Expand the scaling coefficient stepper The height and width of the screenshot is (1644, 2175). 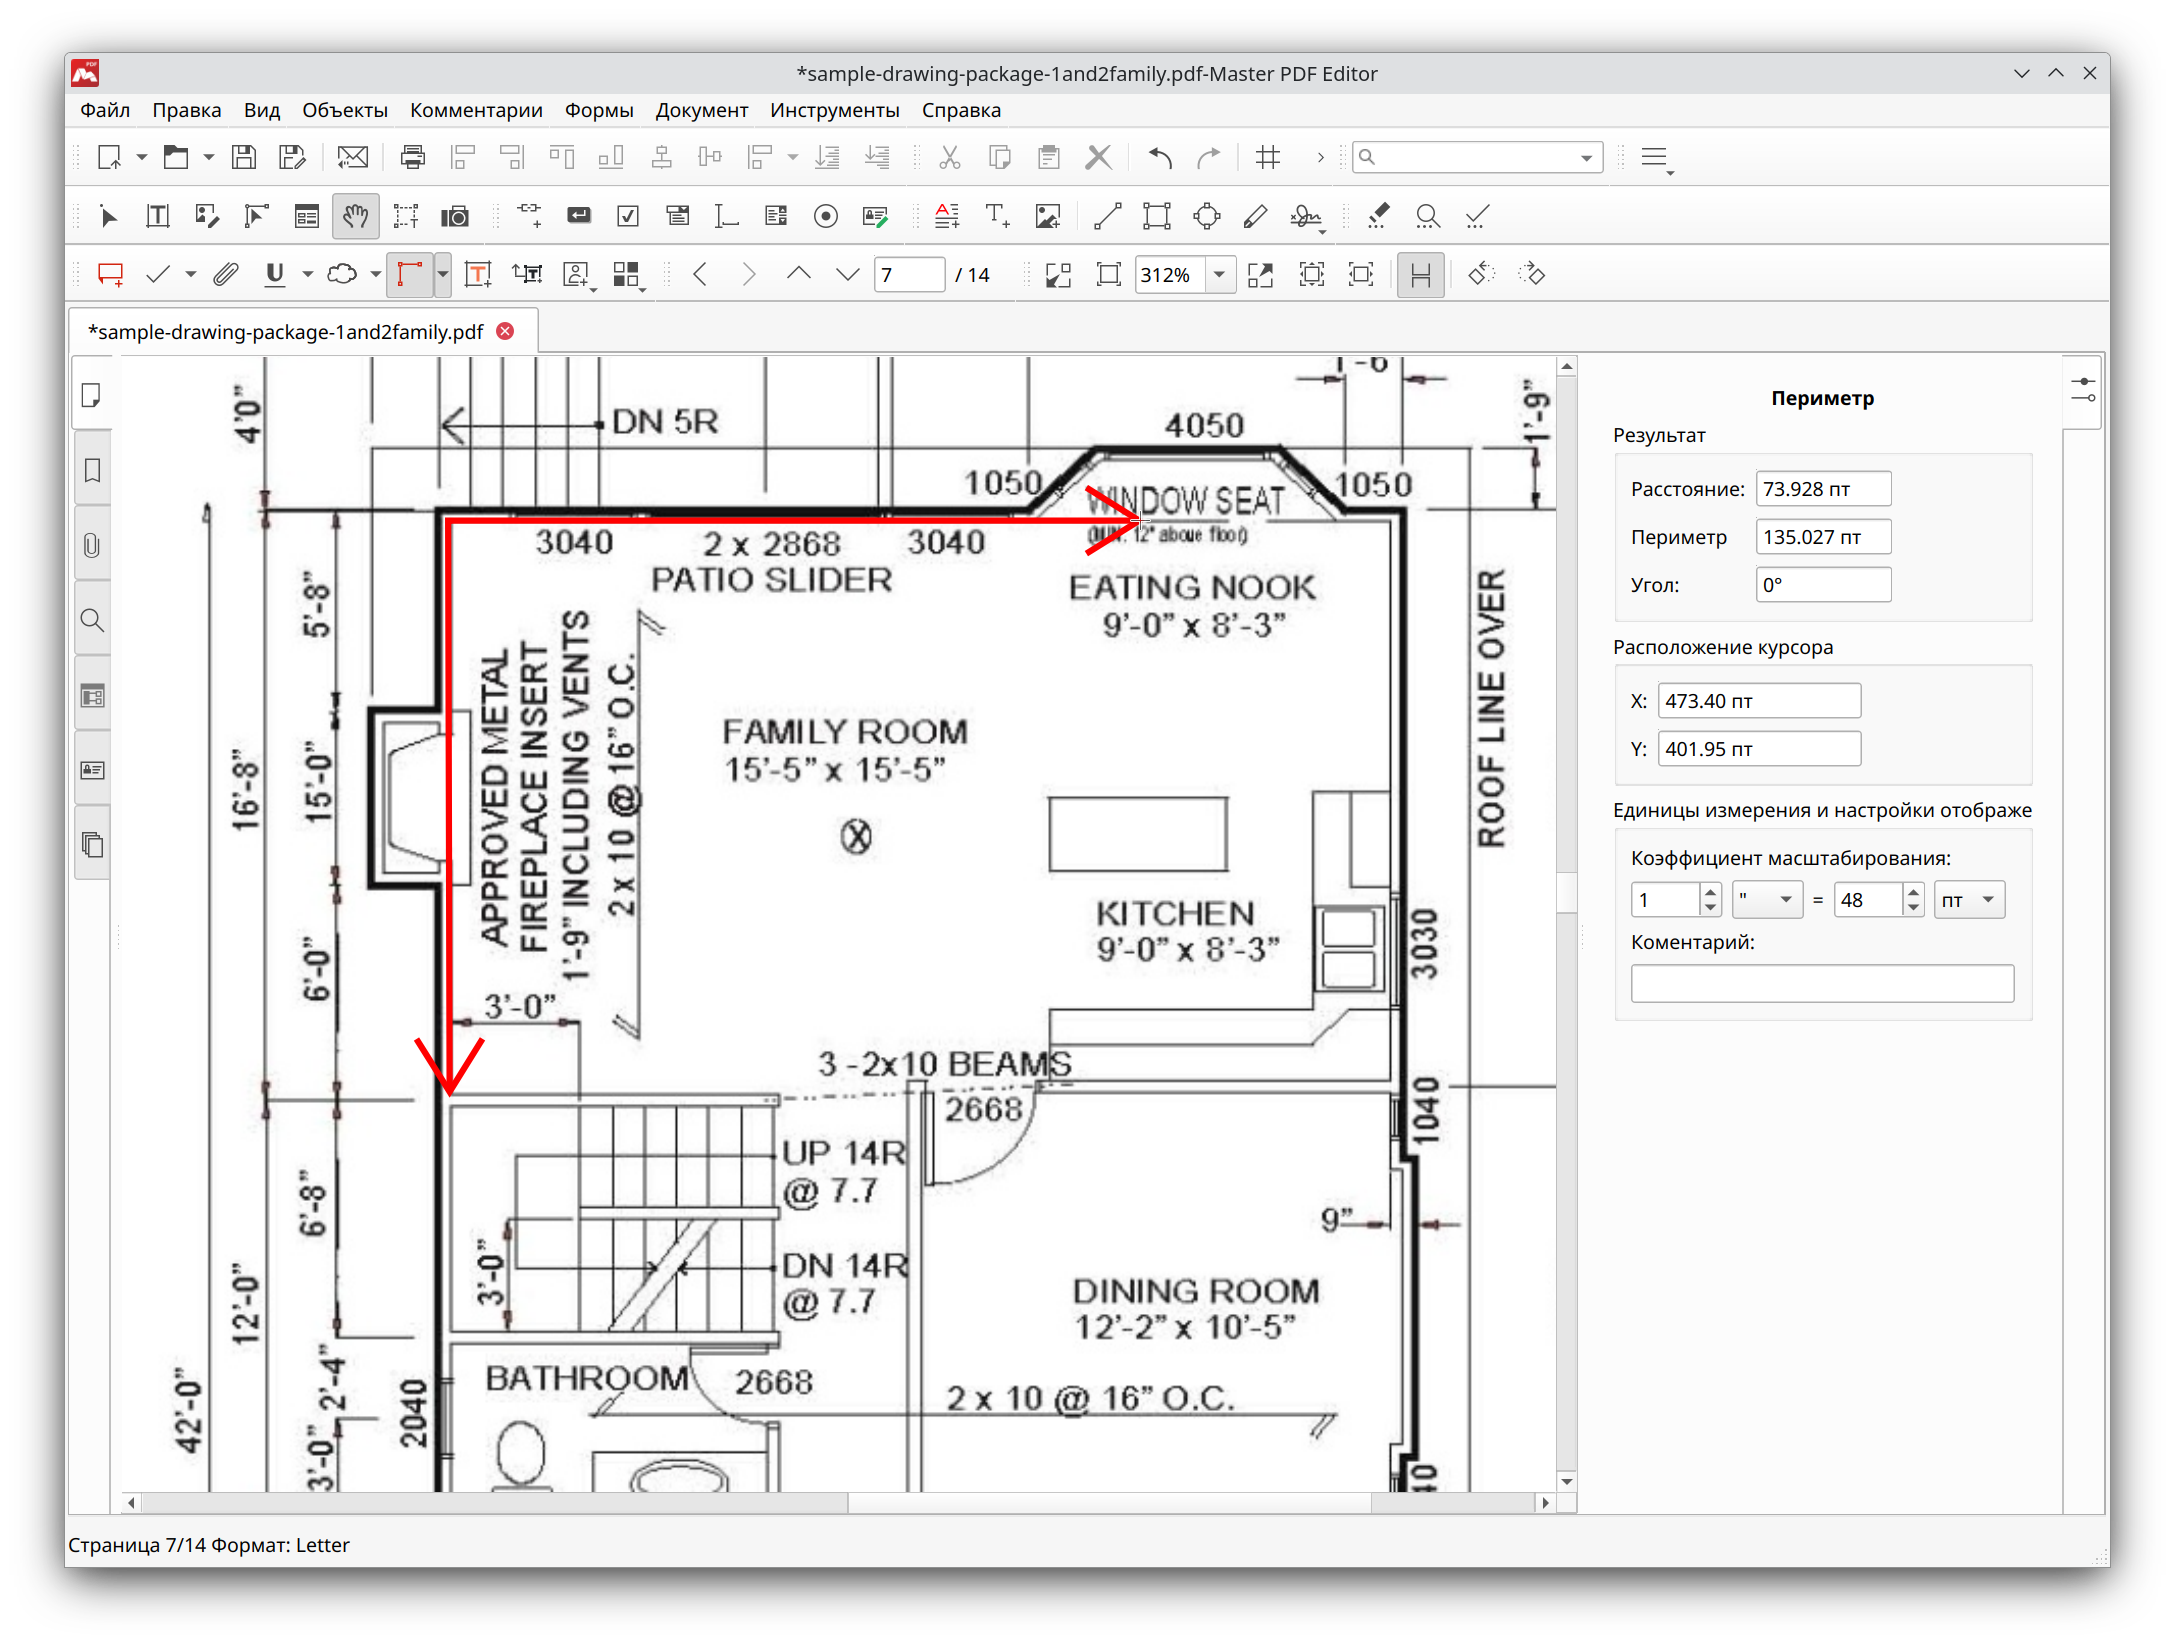1709,889
